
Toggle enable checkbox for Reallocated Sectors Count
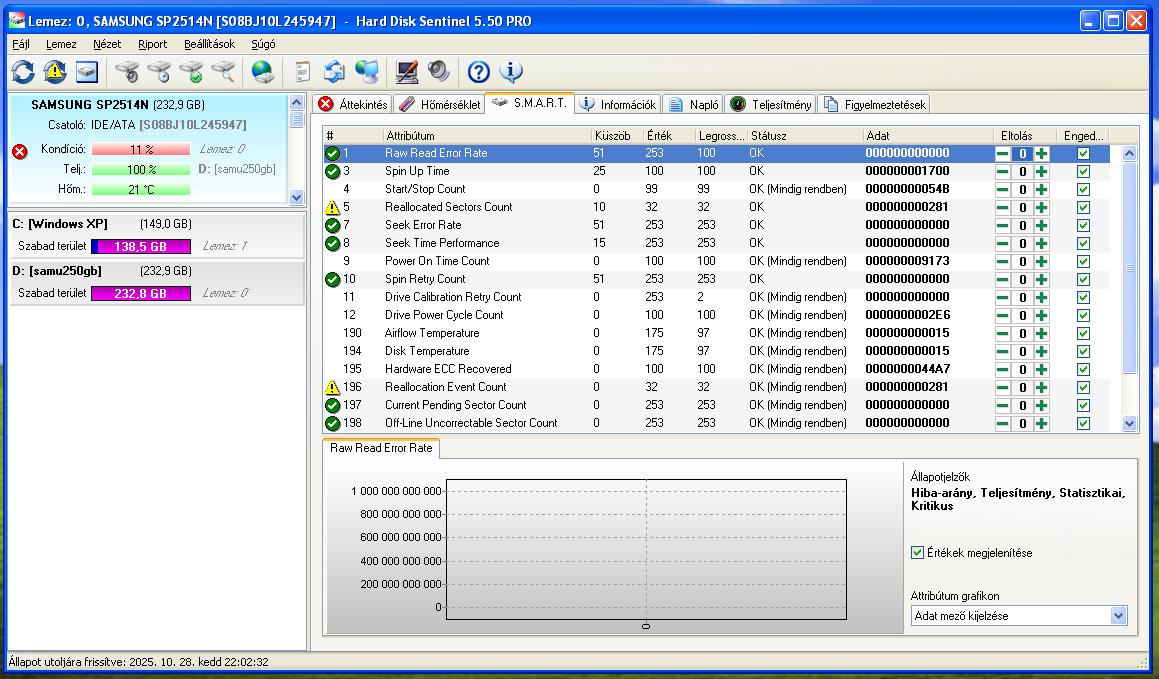[1083, 207]
